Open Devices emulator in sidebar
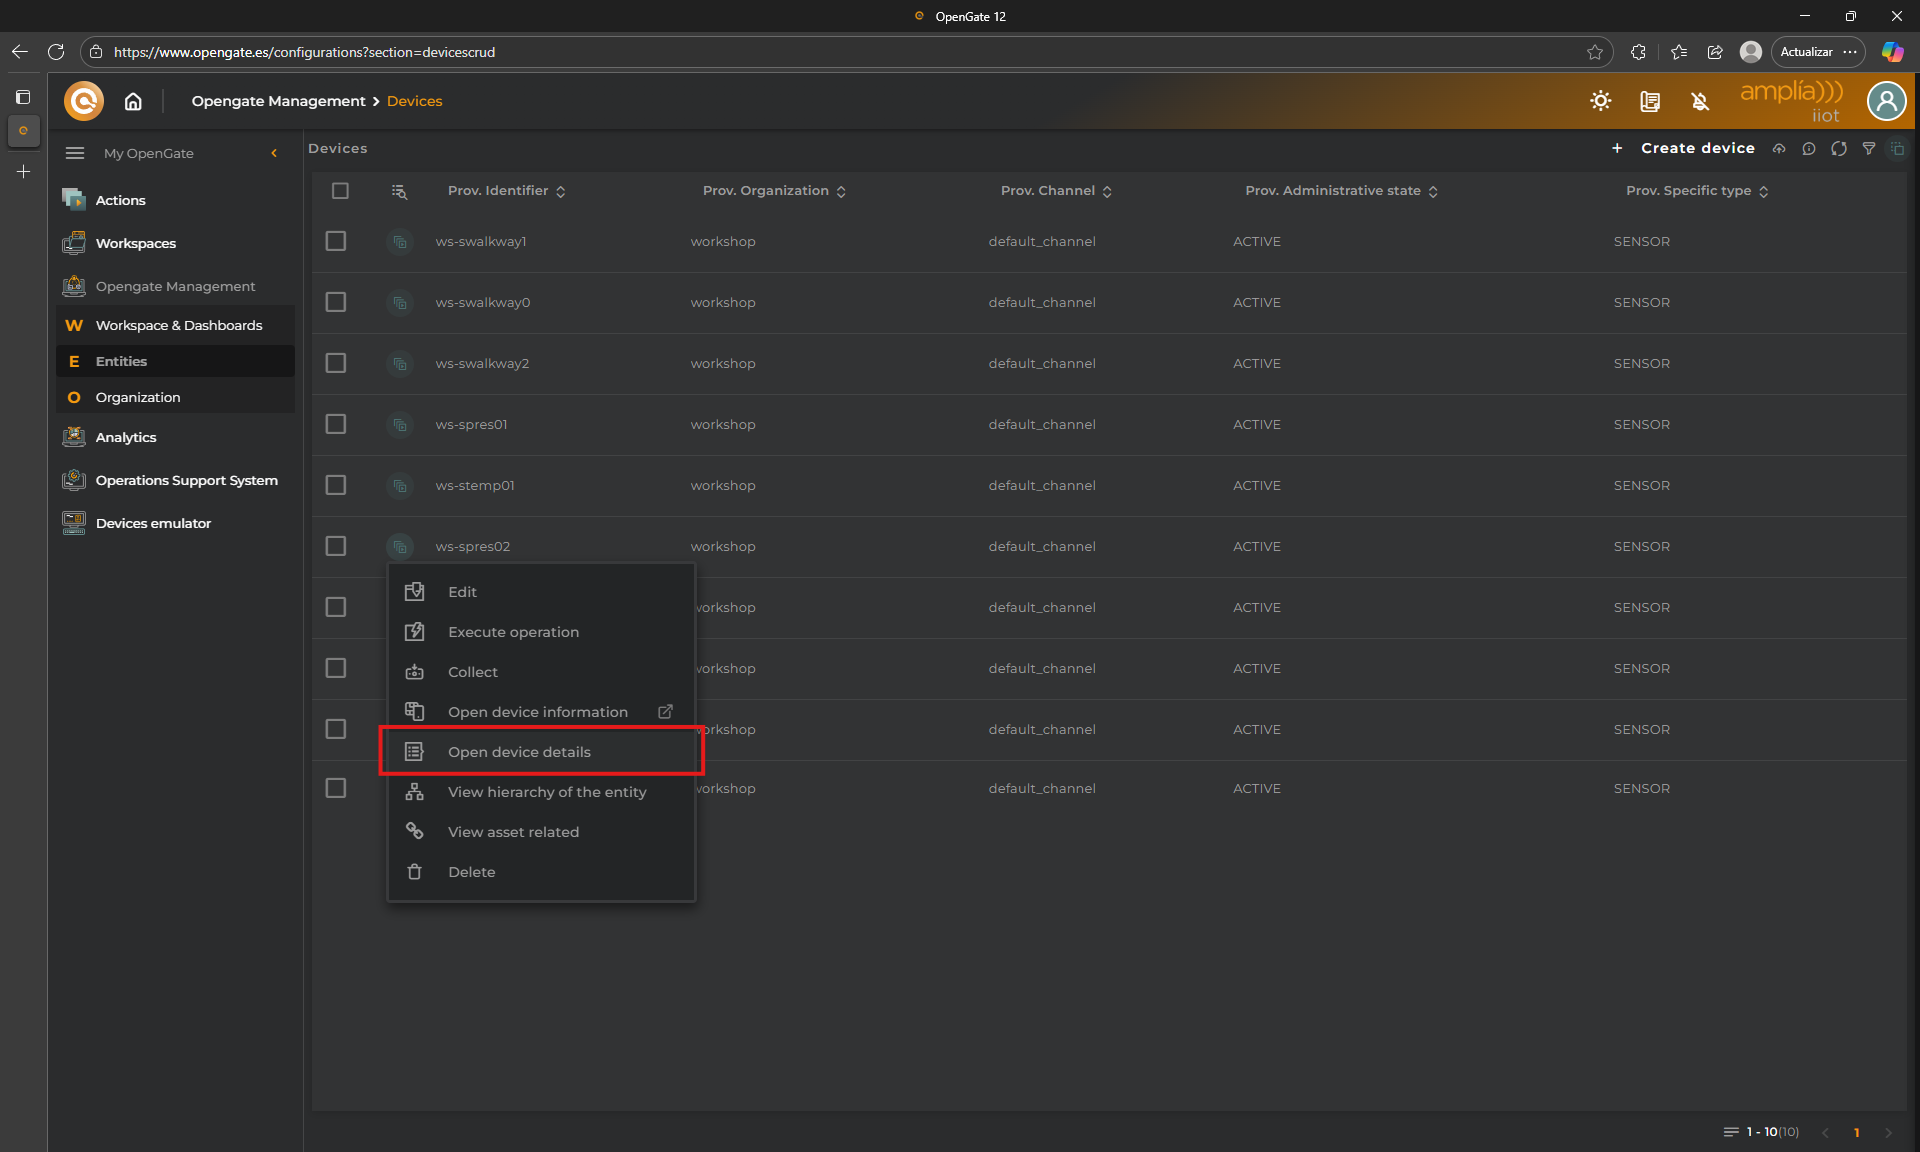1920x1152 pixels. [153, 523]
